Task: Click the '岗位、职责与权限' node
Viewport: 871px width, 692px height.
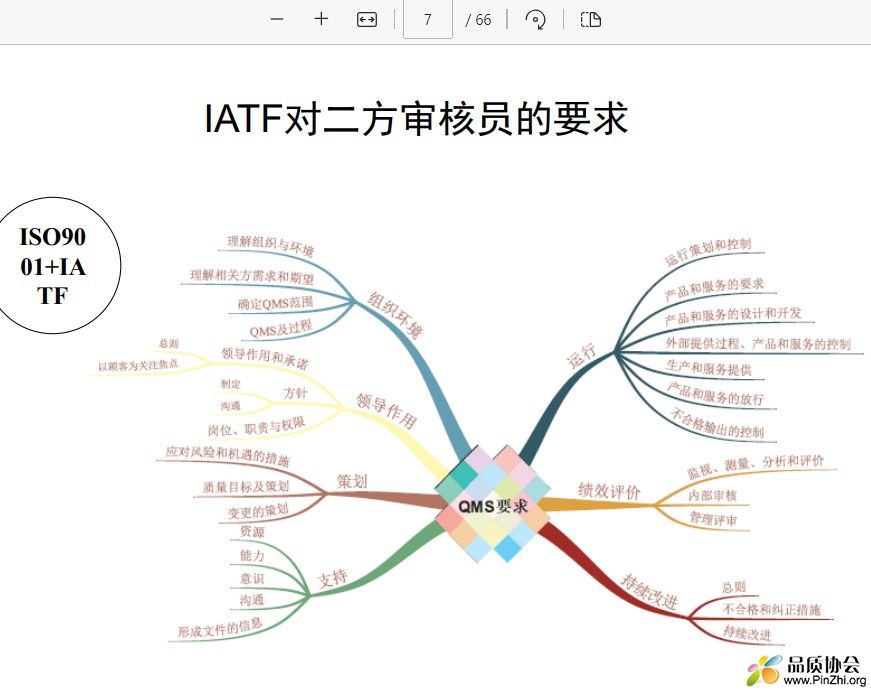Action: (x=256, y=427)
